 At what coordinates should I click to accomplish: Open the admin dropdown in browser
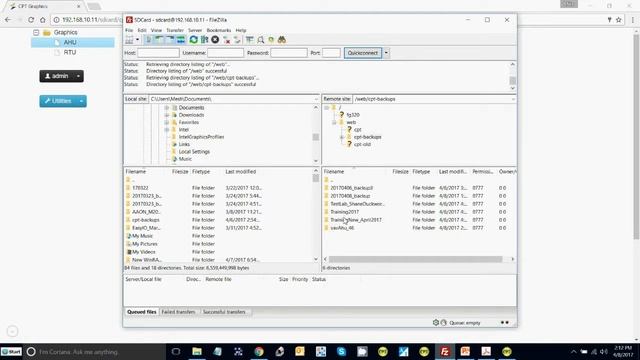tap(62, 76)
